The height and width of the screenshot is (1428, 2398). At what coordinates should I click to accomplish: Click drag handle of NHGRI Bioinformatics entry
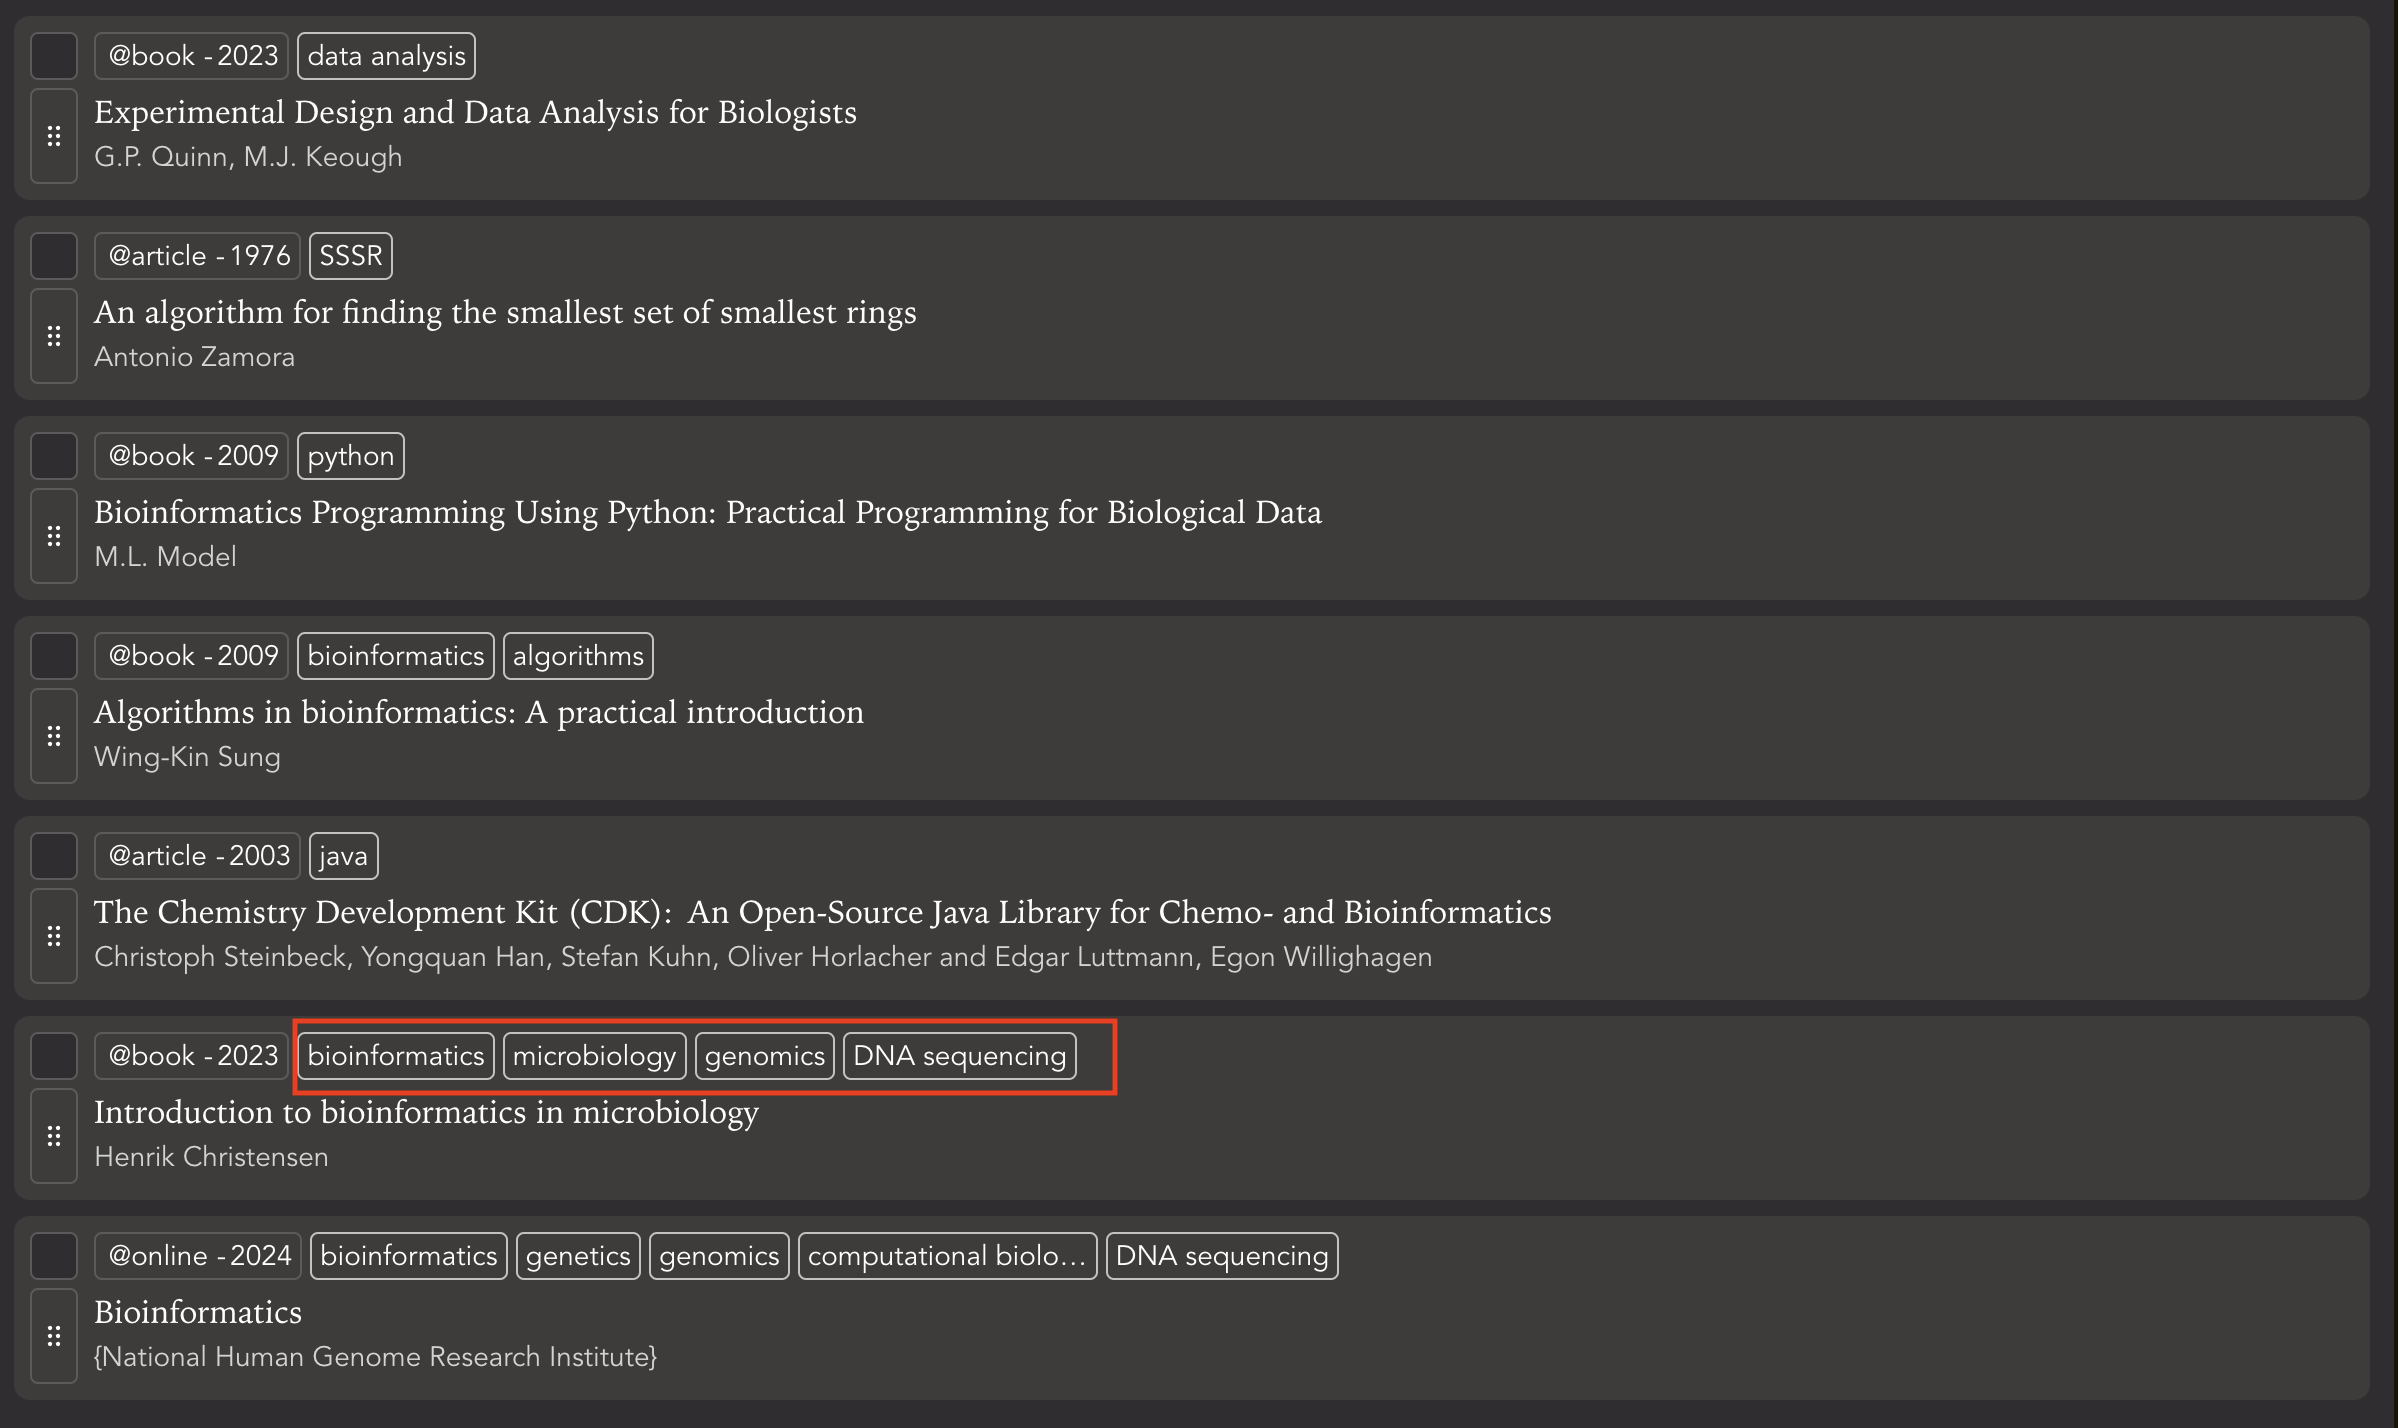point(54,1336)
